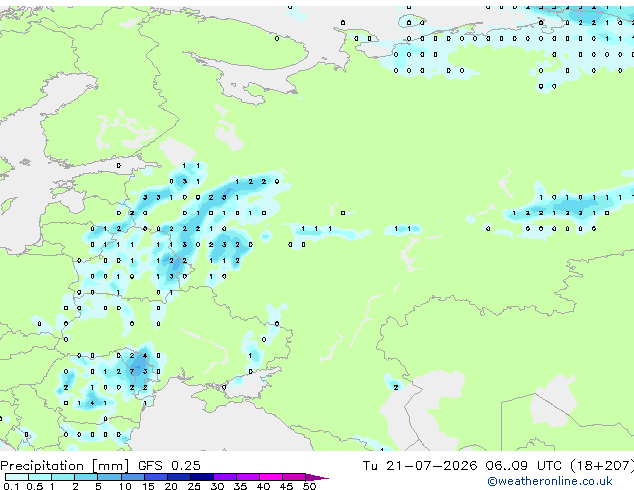Click the '7' precipitation value on map

point(132,372)
